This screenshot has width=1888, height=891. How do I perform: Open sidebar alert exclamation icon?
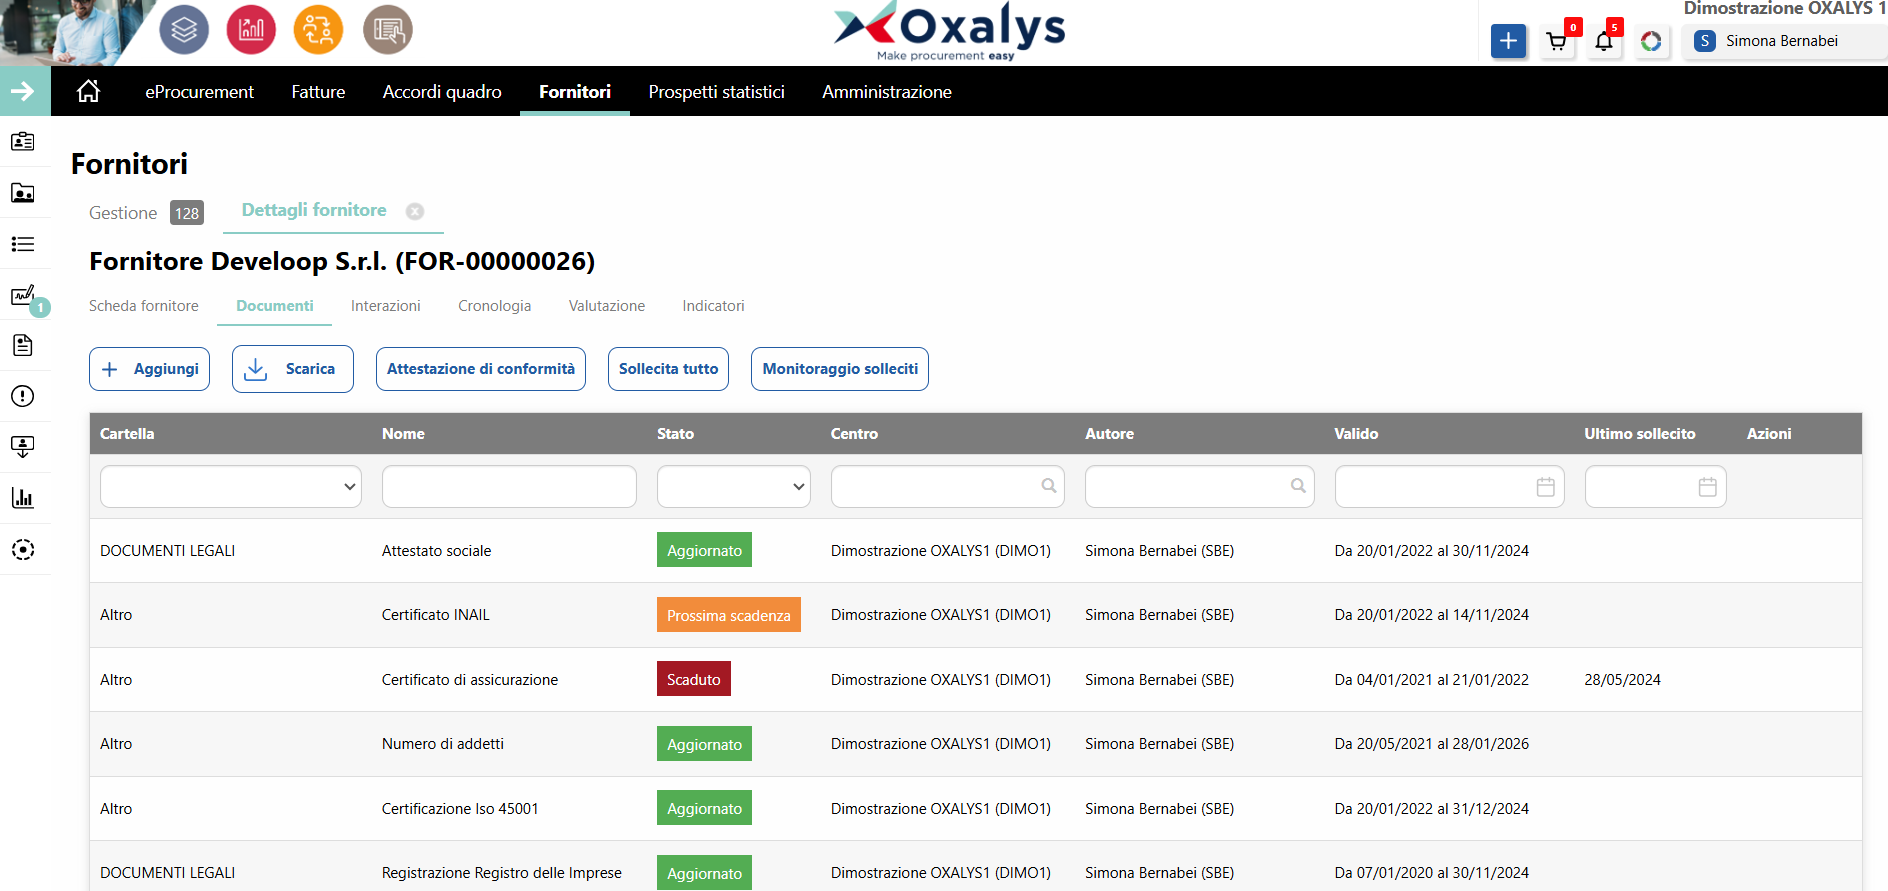tap(23, 397)
